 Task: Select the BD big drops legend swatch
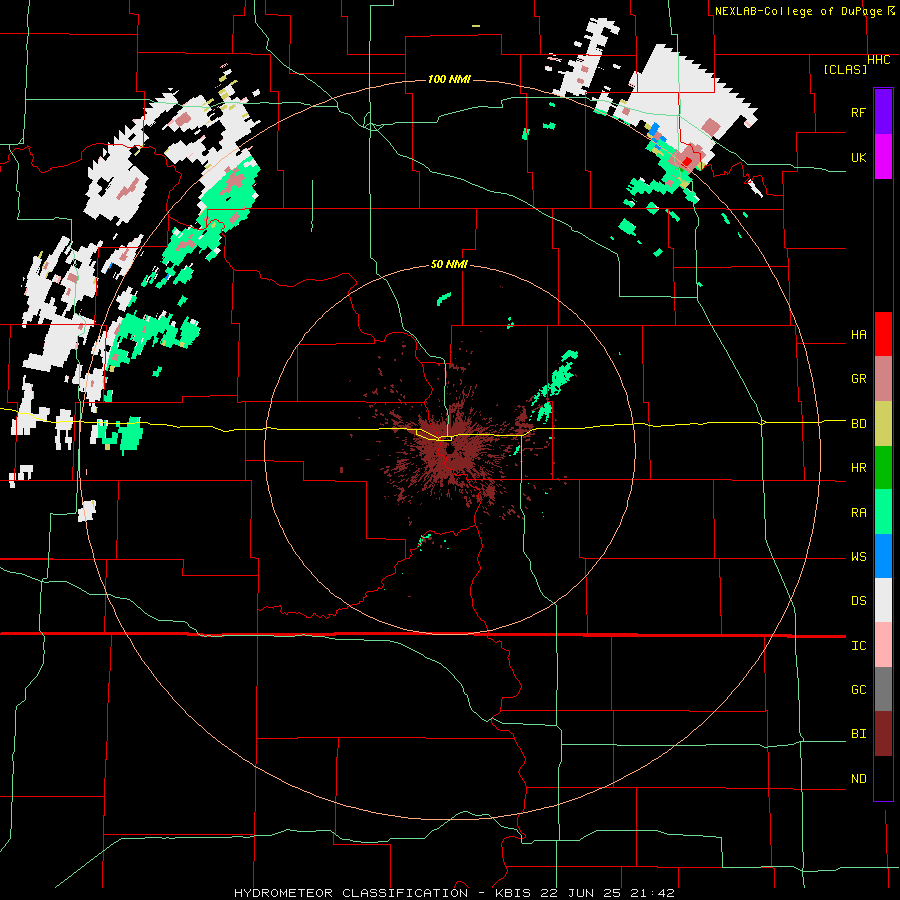pos(883,423)
